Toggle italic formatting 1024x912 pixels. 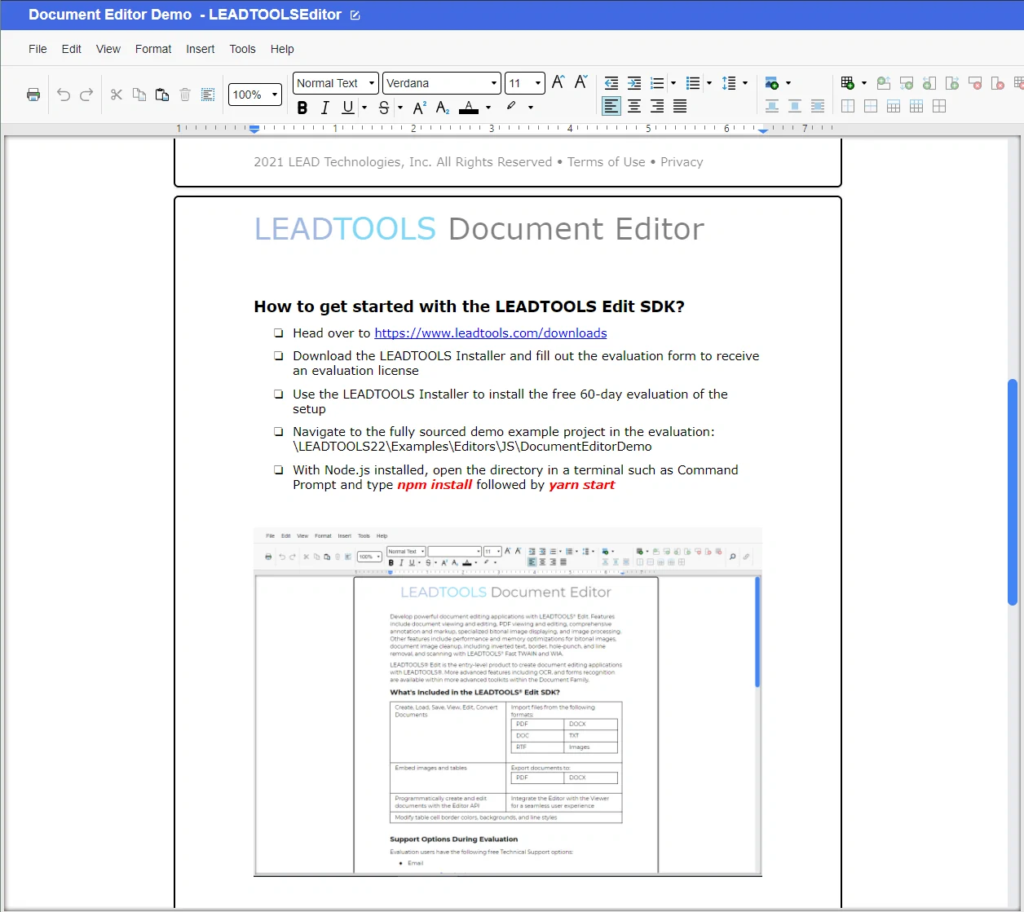coord(325,106)
